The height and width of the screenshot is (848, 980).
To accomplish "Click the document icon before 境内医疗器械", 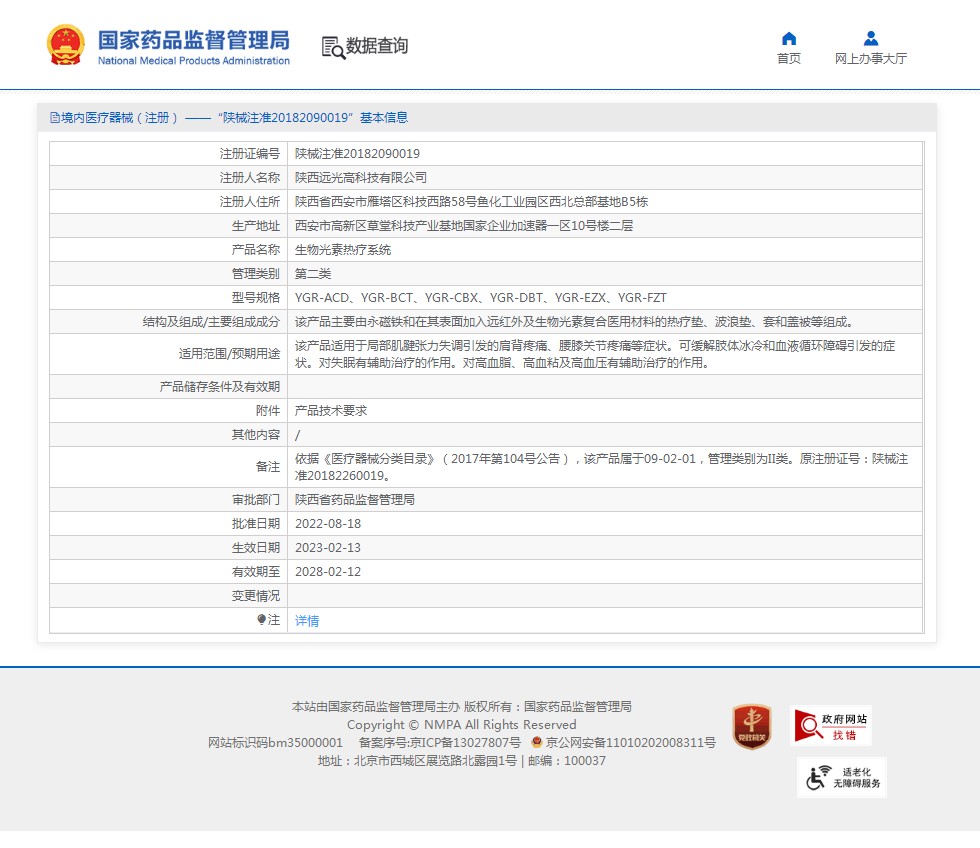I will (55, 117).
